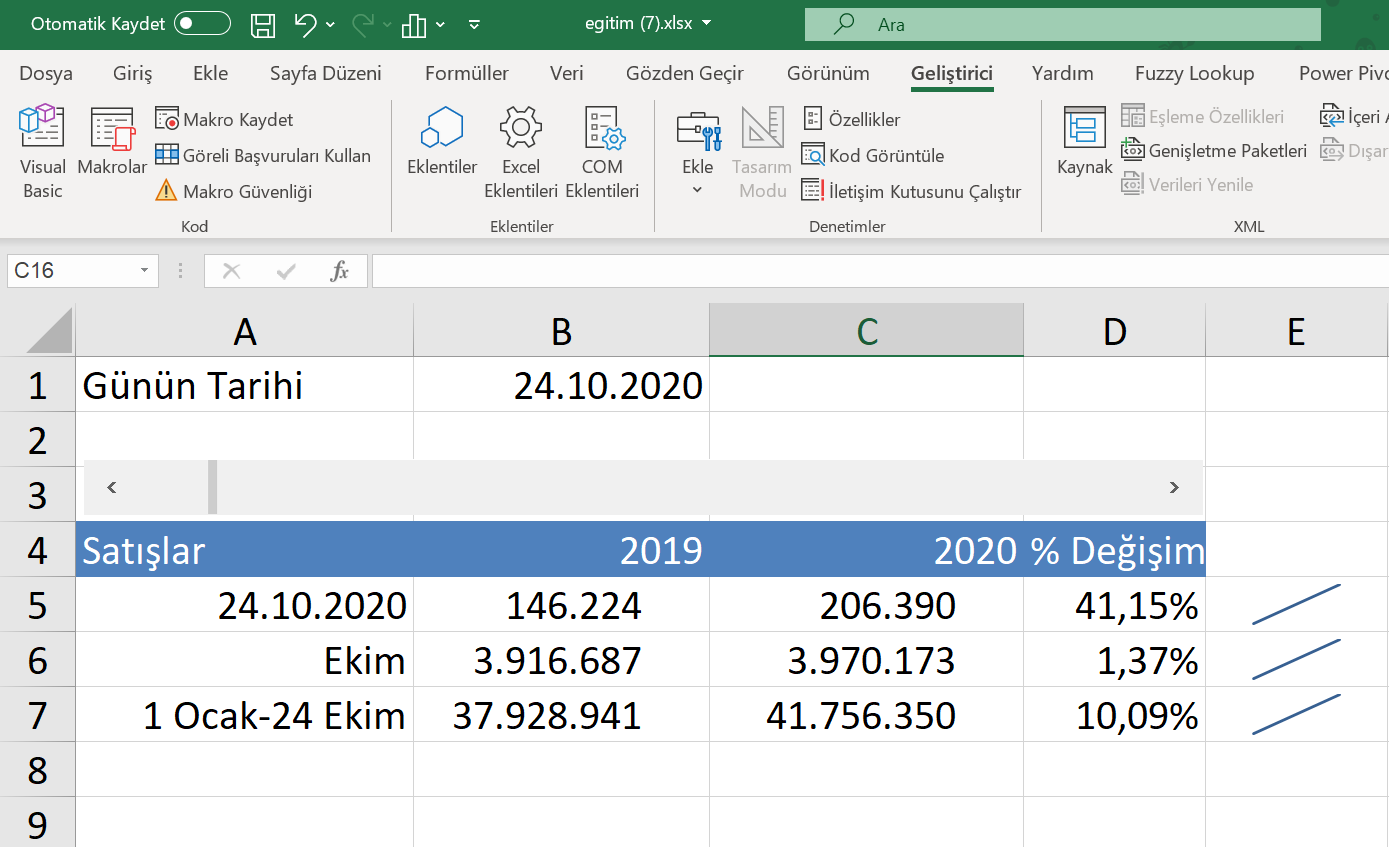
Task: Open the Yardım tab
Action: click(1063, 73)
